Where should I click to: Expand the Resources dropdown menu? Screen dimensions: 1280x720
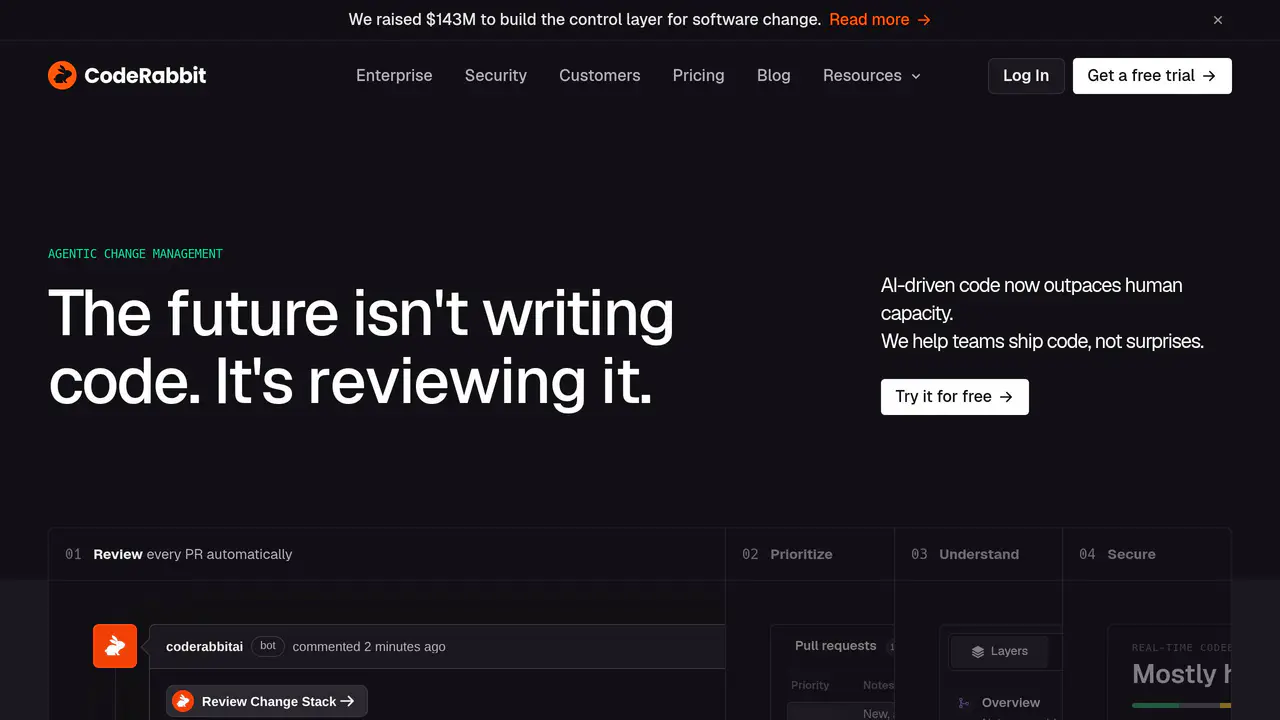pos(872,75)
